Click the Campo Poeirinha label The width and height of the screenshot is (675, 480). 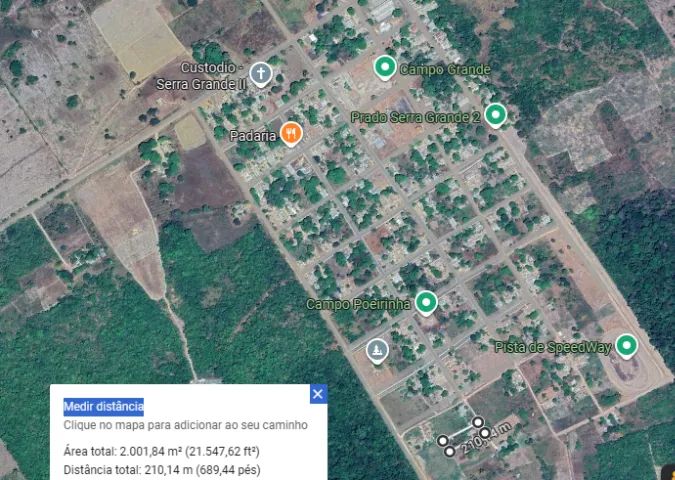(x=358, y=304)
